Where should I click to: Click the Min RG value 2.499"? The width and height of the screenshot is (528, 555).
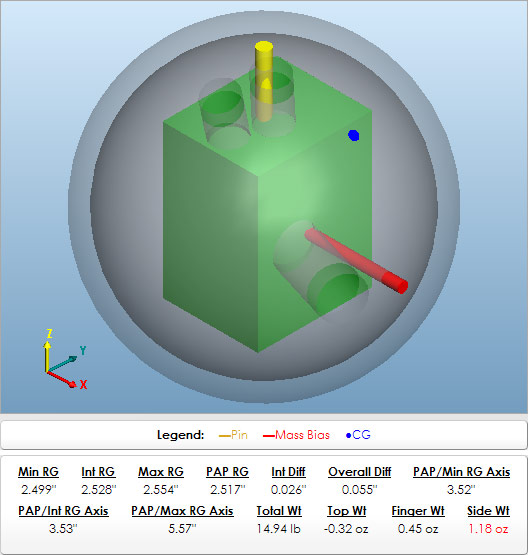[x=39, y=490]
